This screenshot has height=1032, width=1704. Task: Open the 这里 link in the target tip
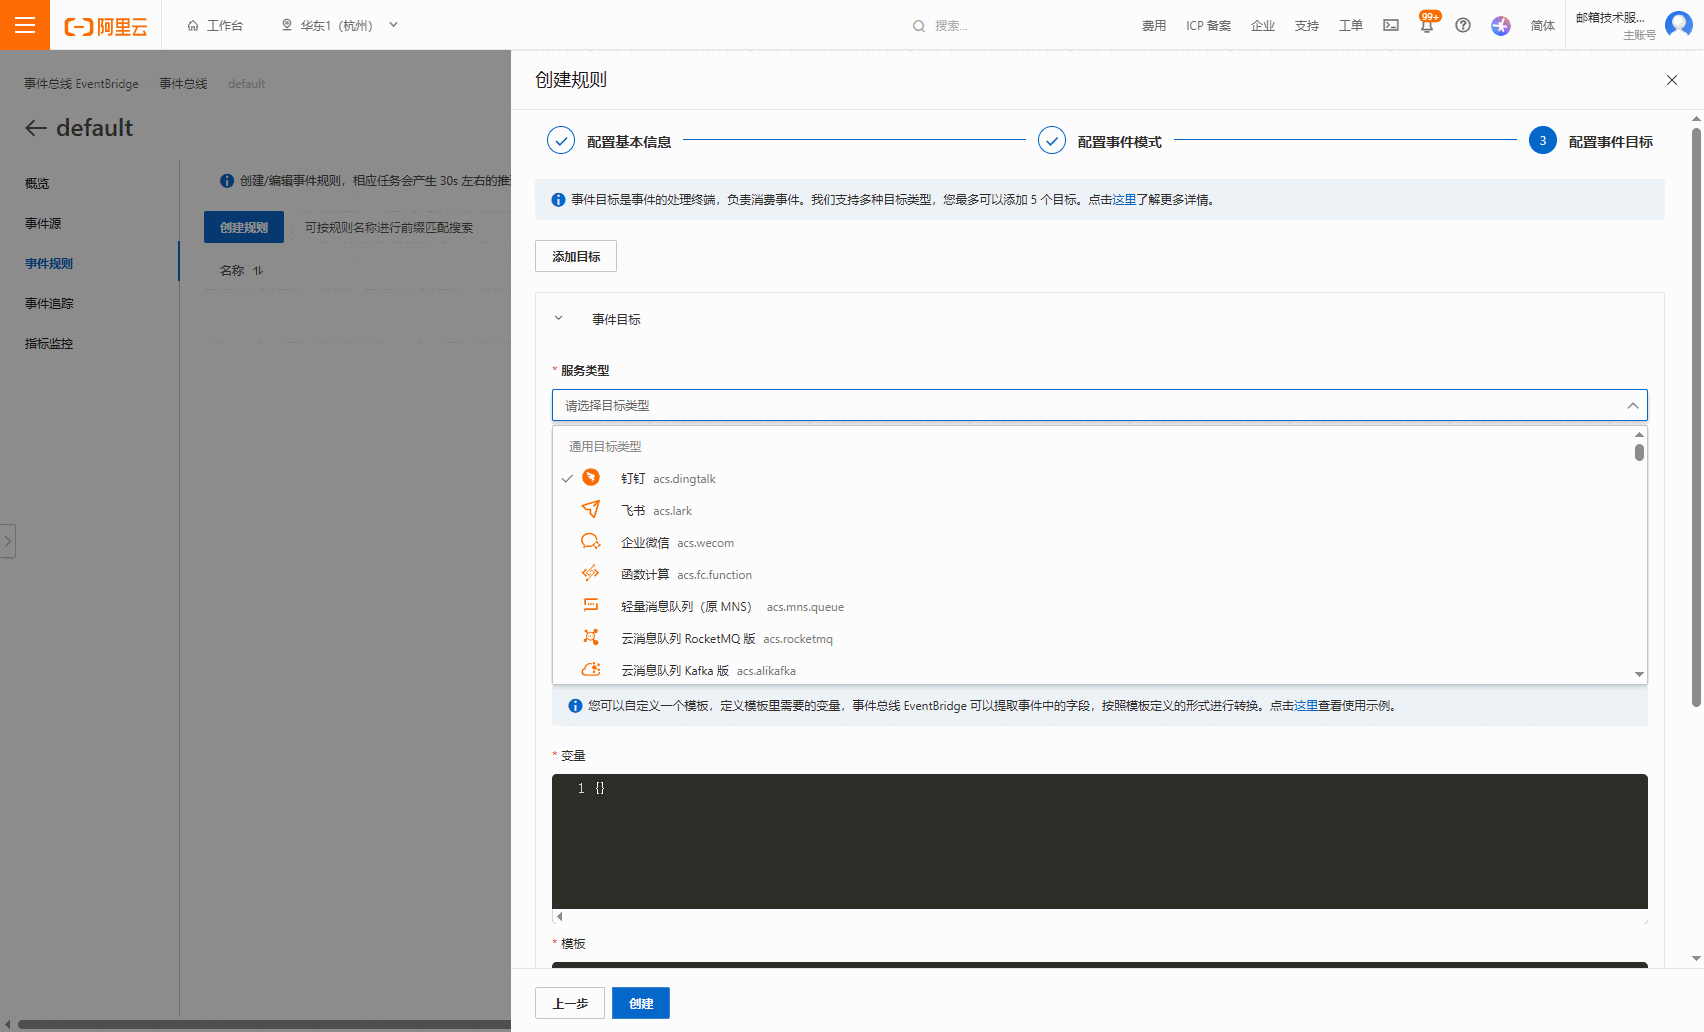pyautogui.click(x=1124, y=200)
